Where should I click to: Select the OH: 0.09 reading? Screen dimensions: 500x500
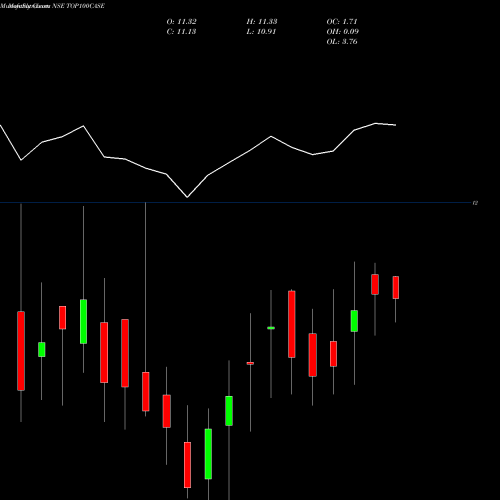coord(343,32)
